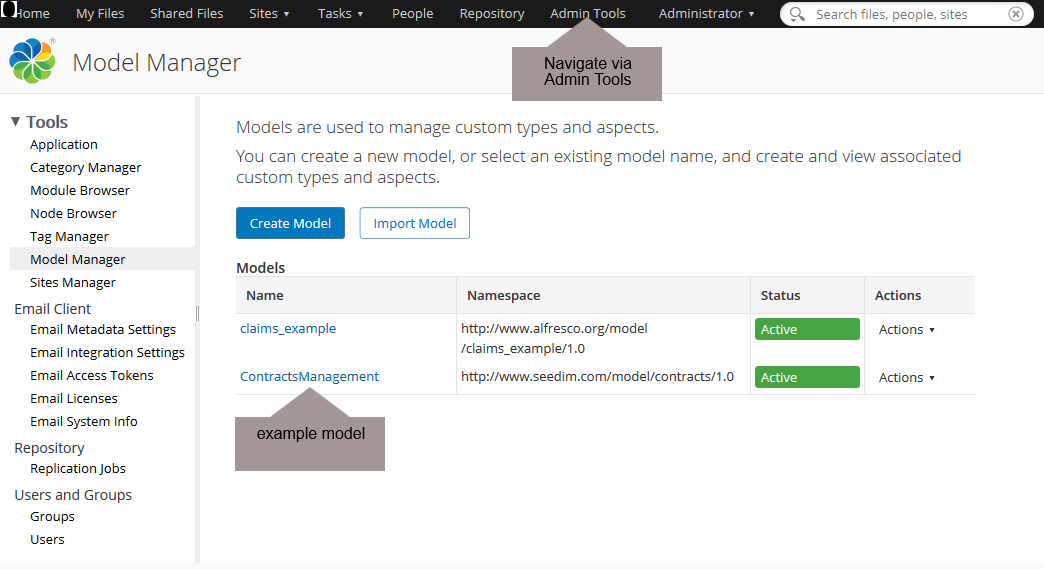Click the Email Client section heading
The height and width of the screenshot is (569, 1044).
point(53,309)
